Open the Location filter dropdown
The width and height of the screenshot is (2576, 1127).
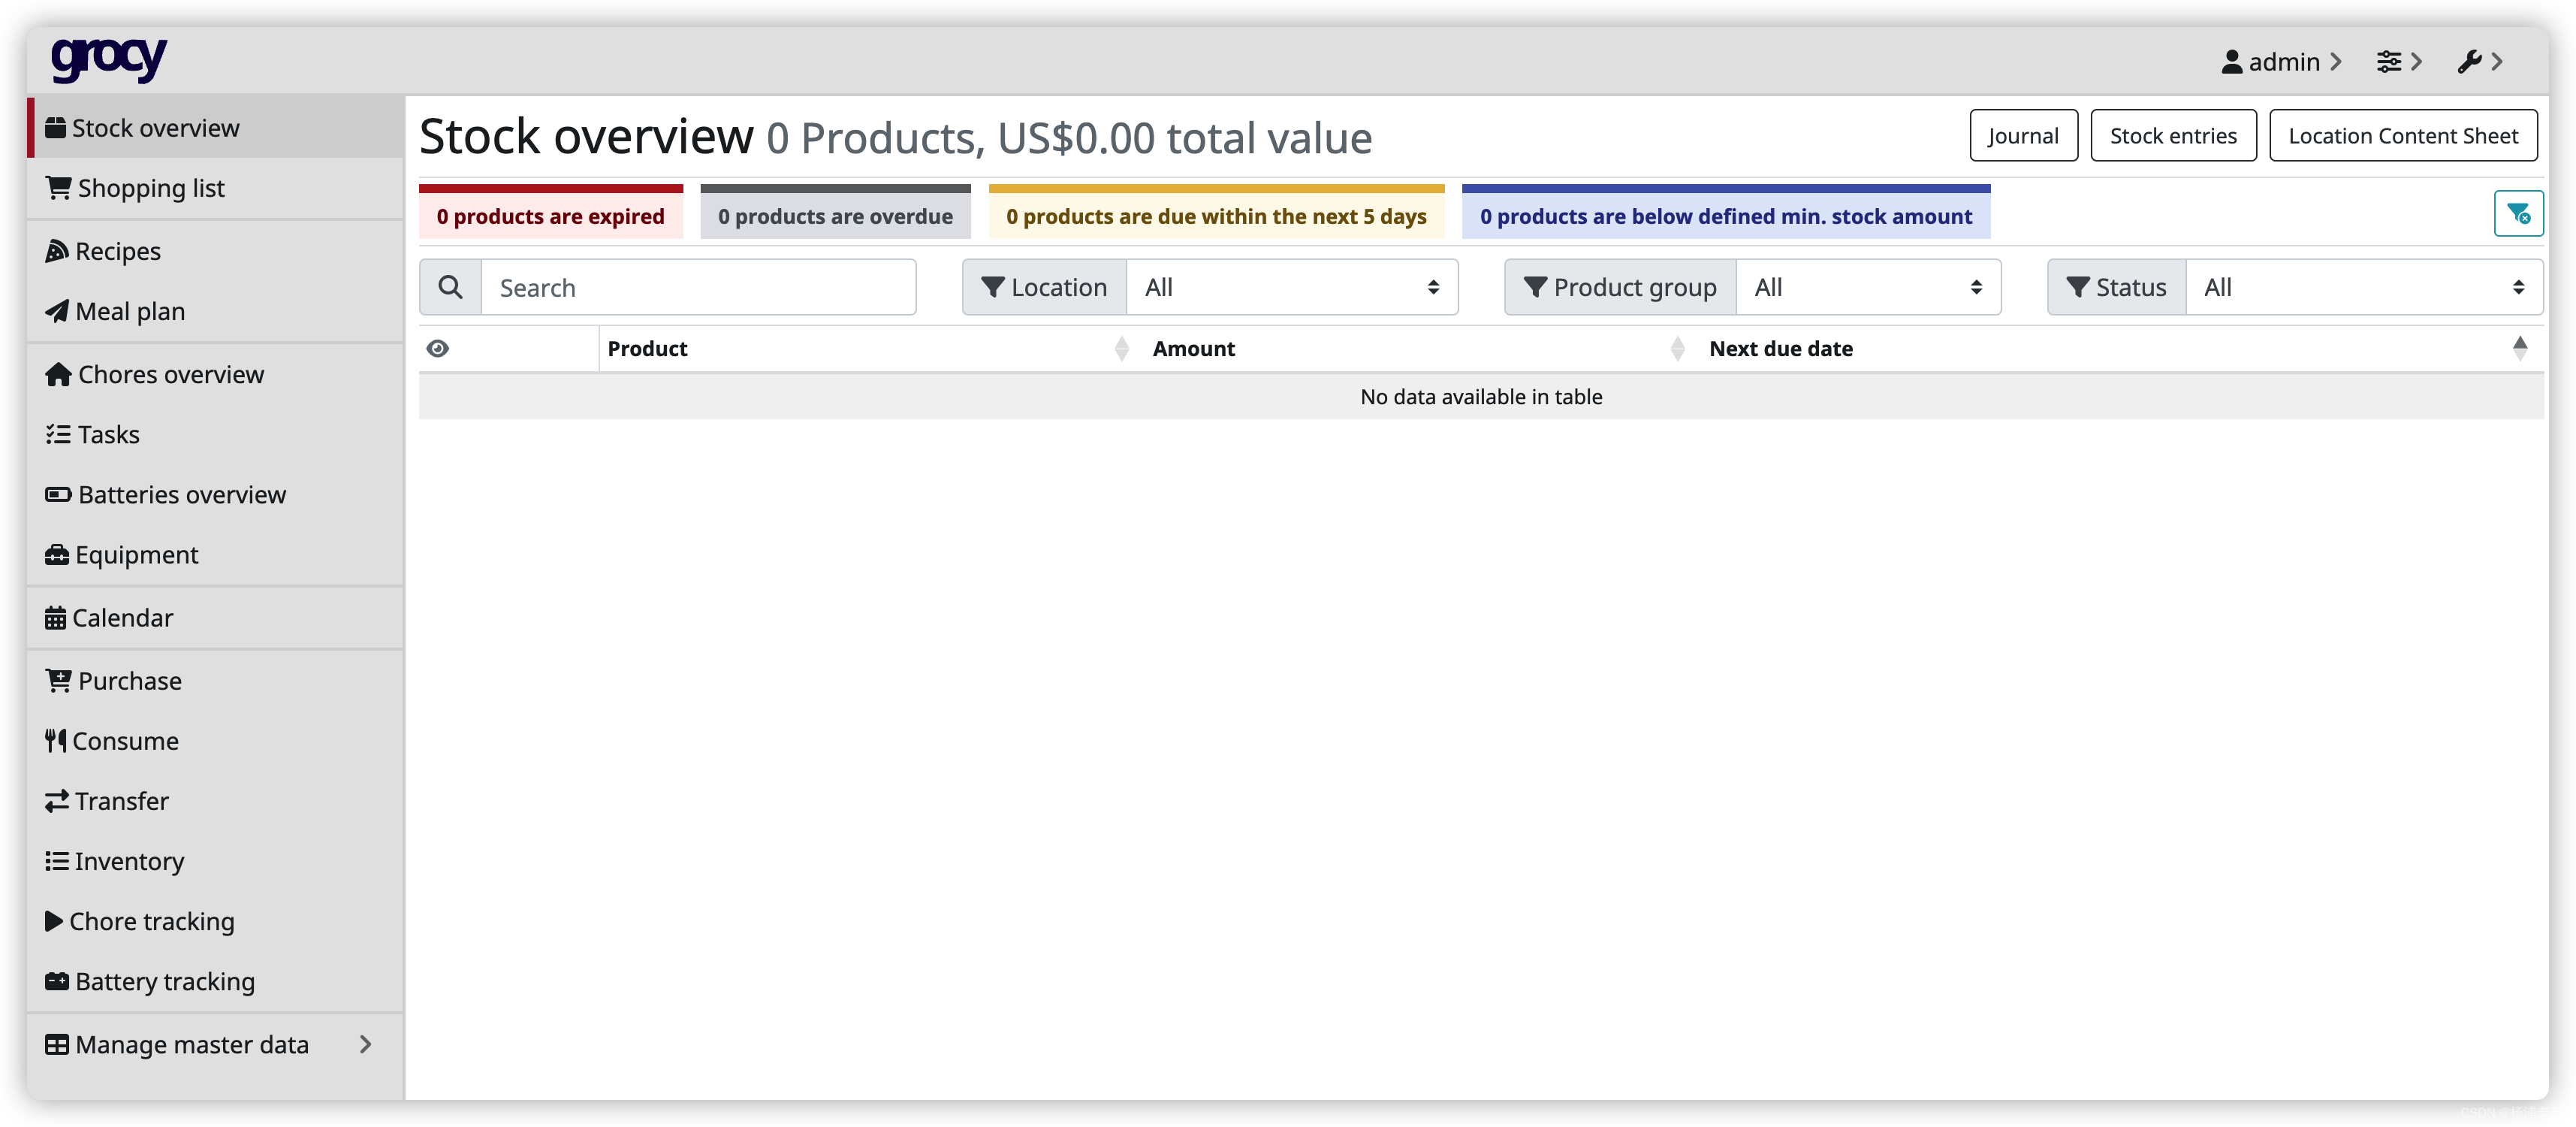1291,288
